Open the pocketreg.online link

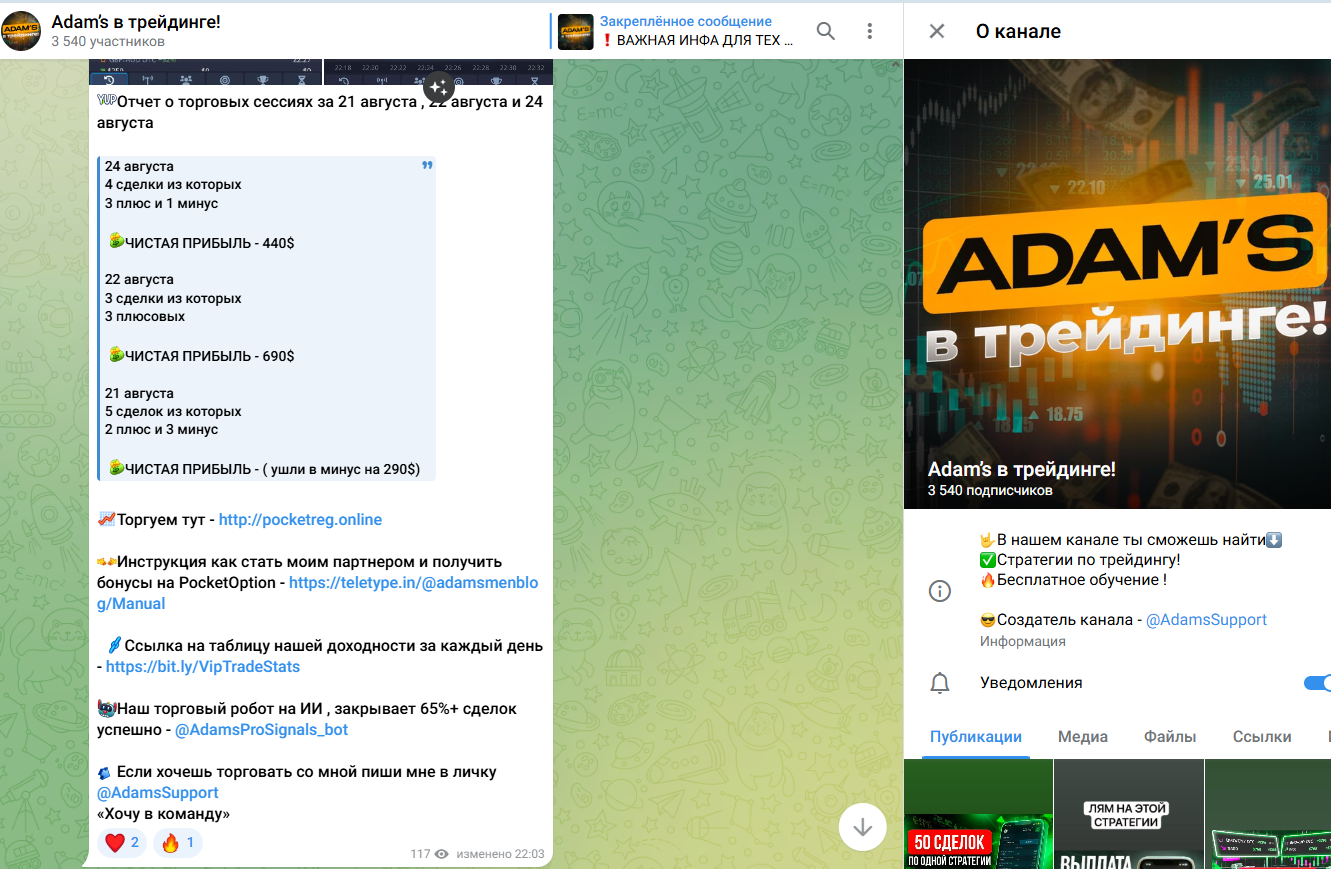pyautogui.click(x=300, y=520)
